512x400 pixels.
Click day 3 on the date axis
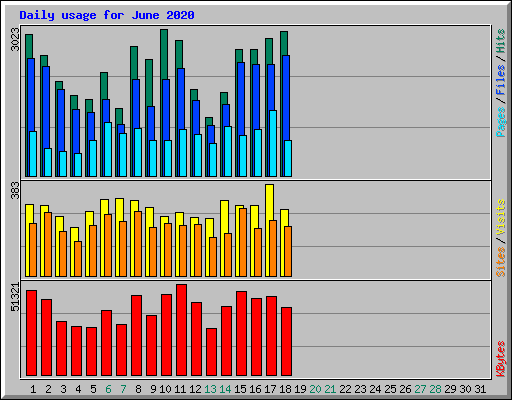pyautogui.click(x=63, y=389)
